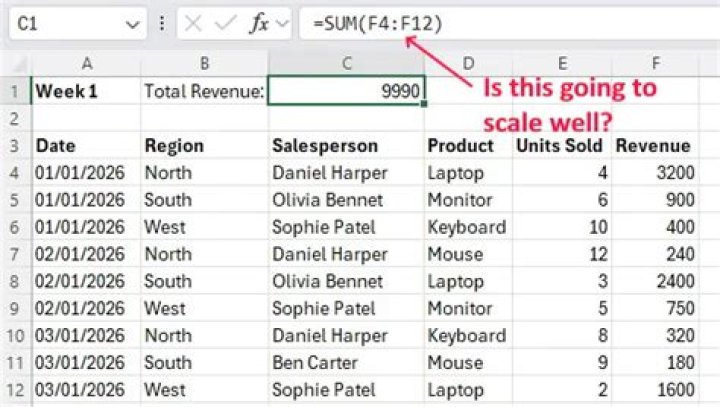
Task: Click the 'Region' header cell
Action: [204, 146]
